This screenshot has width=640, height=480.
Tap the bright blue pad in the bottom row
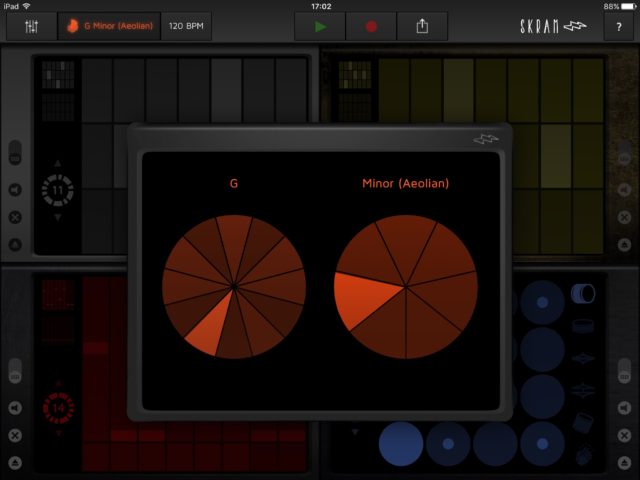[x=401, y=444]
